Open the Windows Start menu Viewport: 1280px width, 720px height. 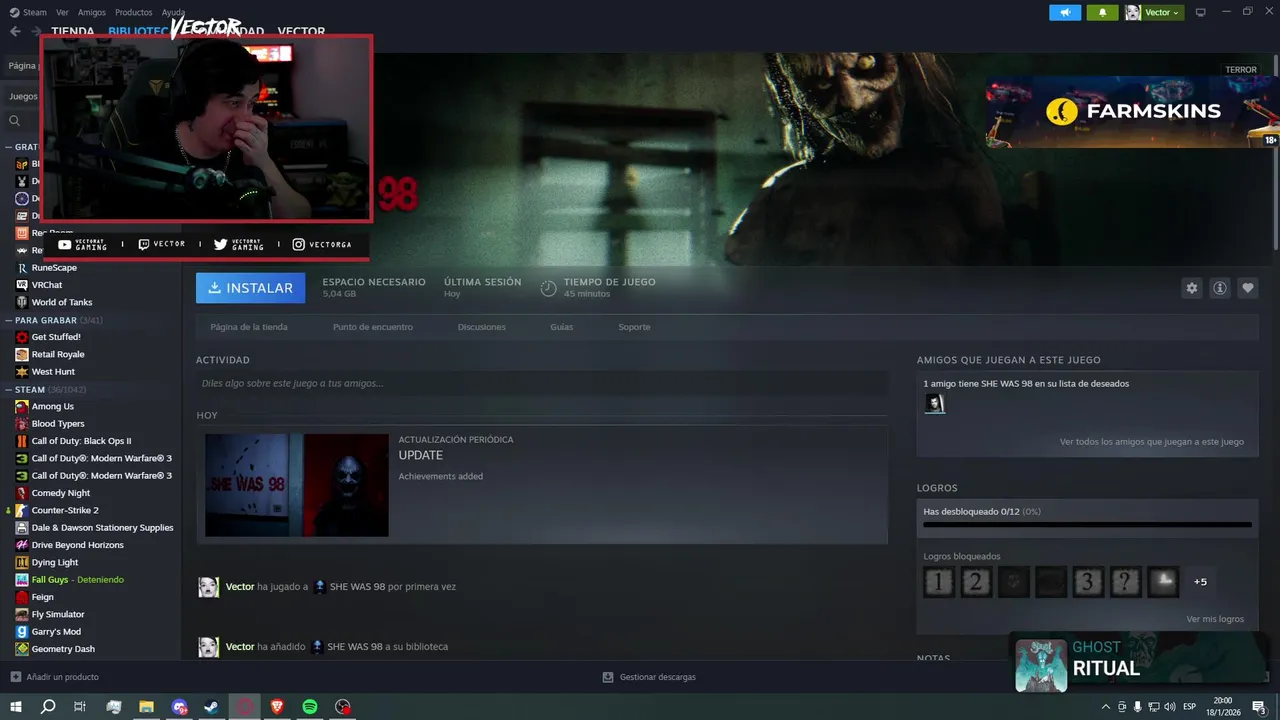(16, 707)
